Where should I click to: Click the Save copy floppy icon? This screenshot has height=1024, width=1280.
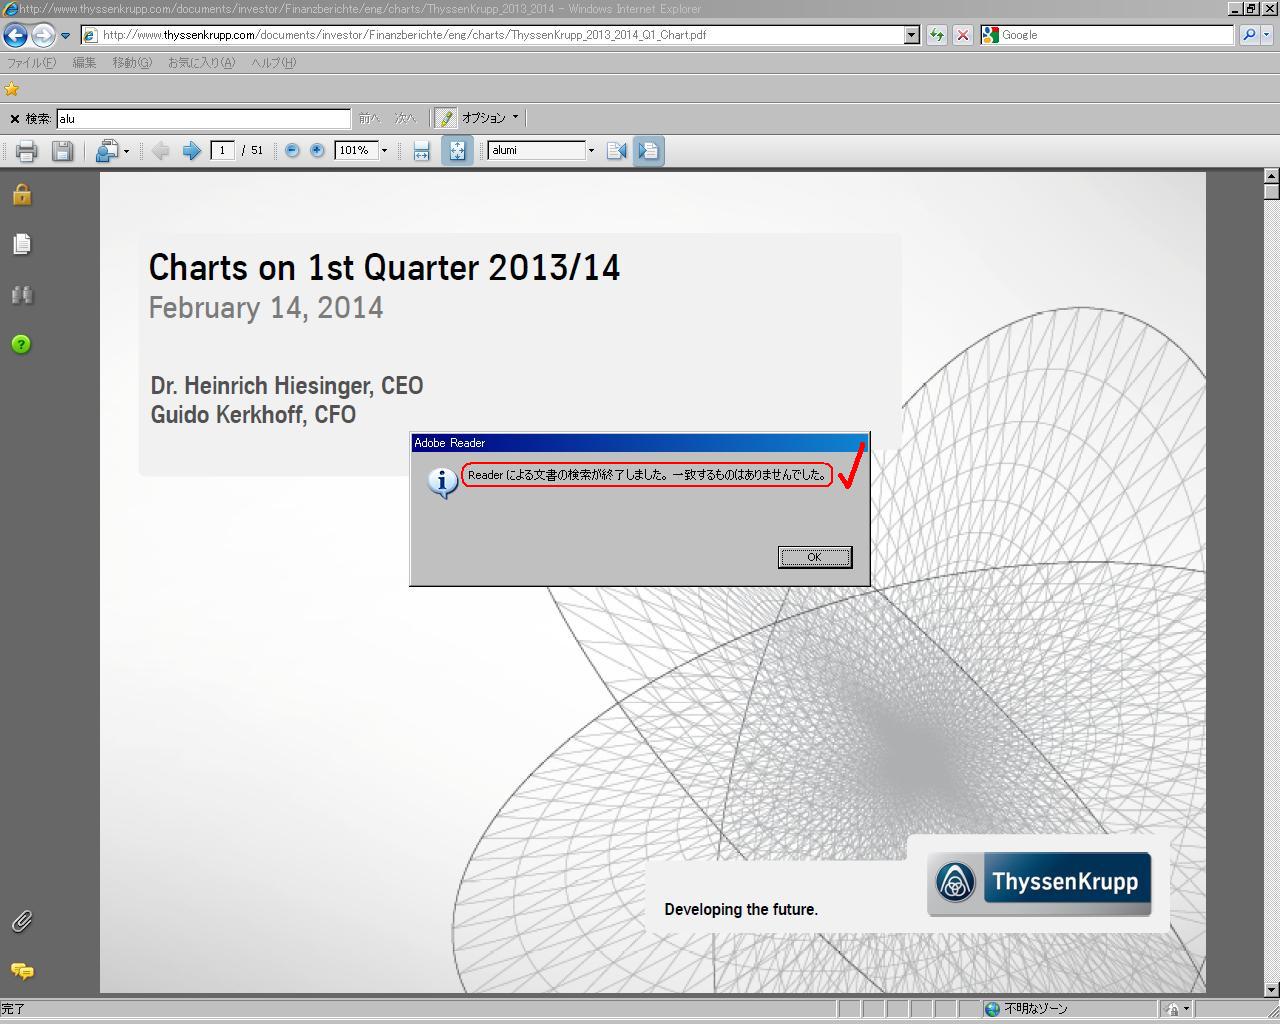[62, 151]
